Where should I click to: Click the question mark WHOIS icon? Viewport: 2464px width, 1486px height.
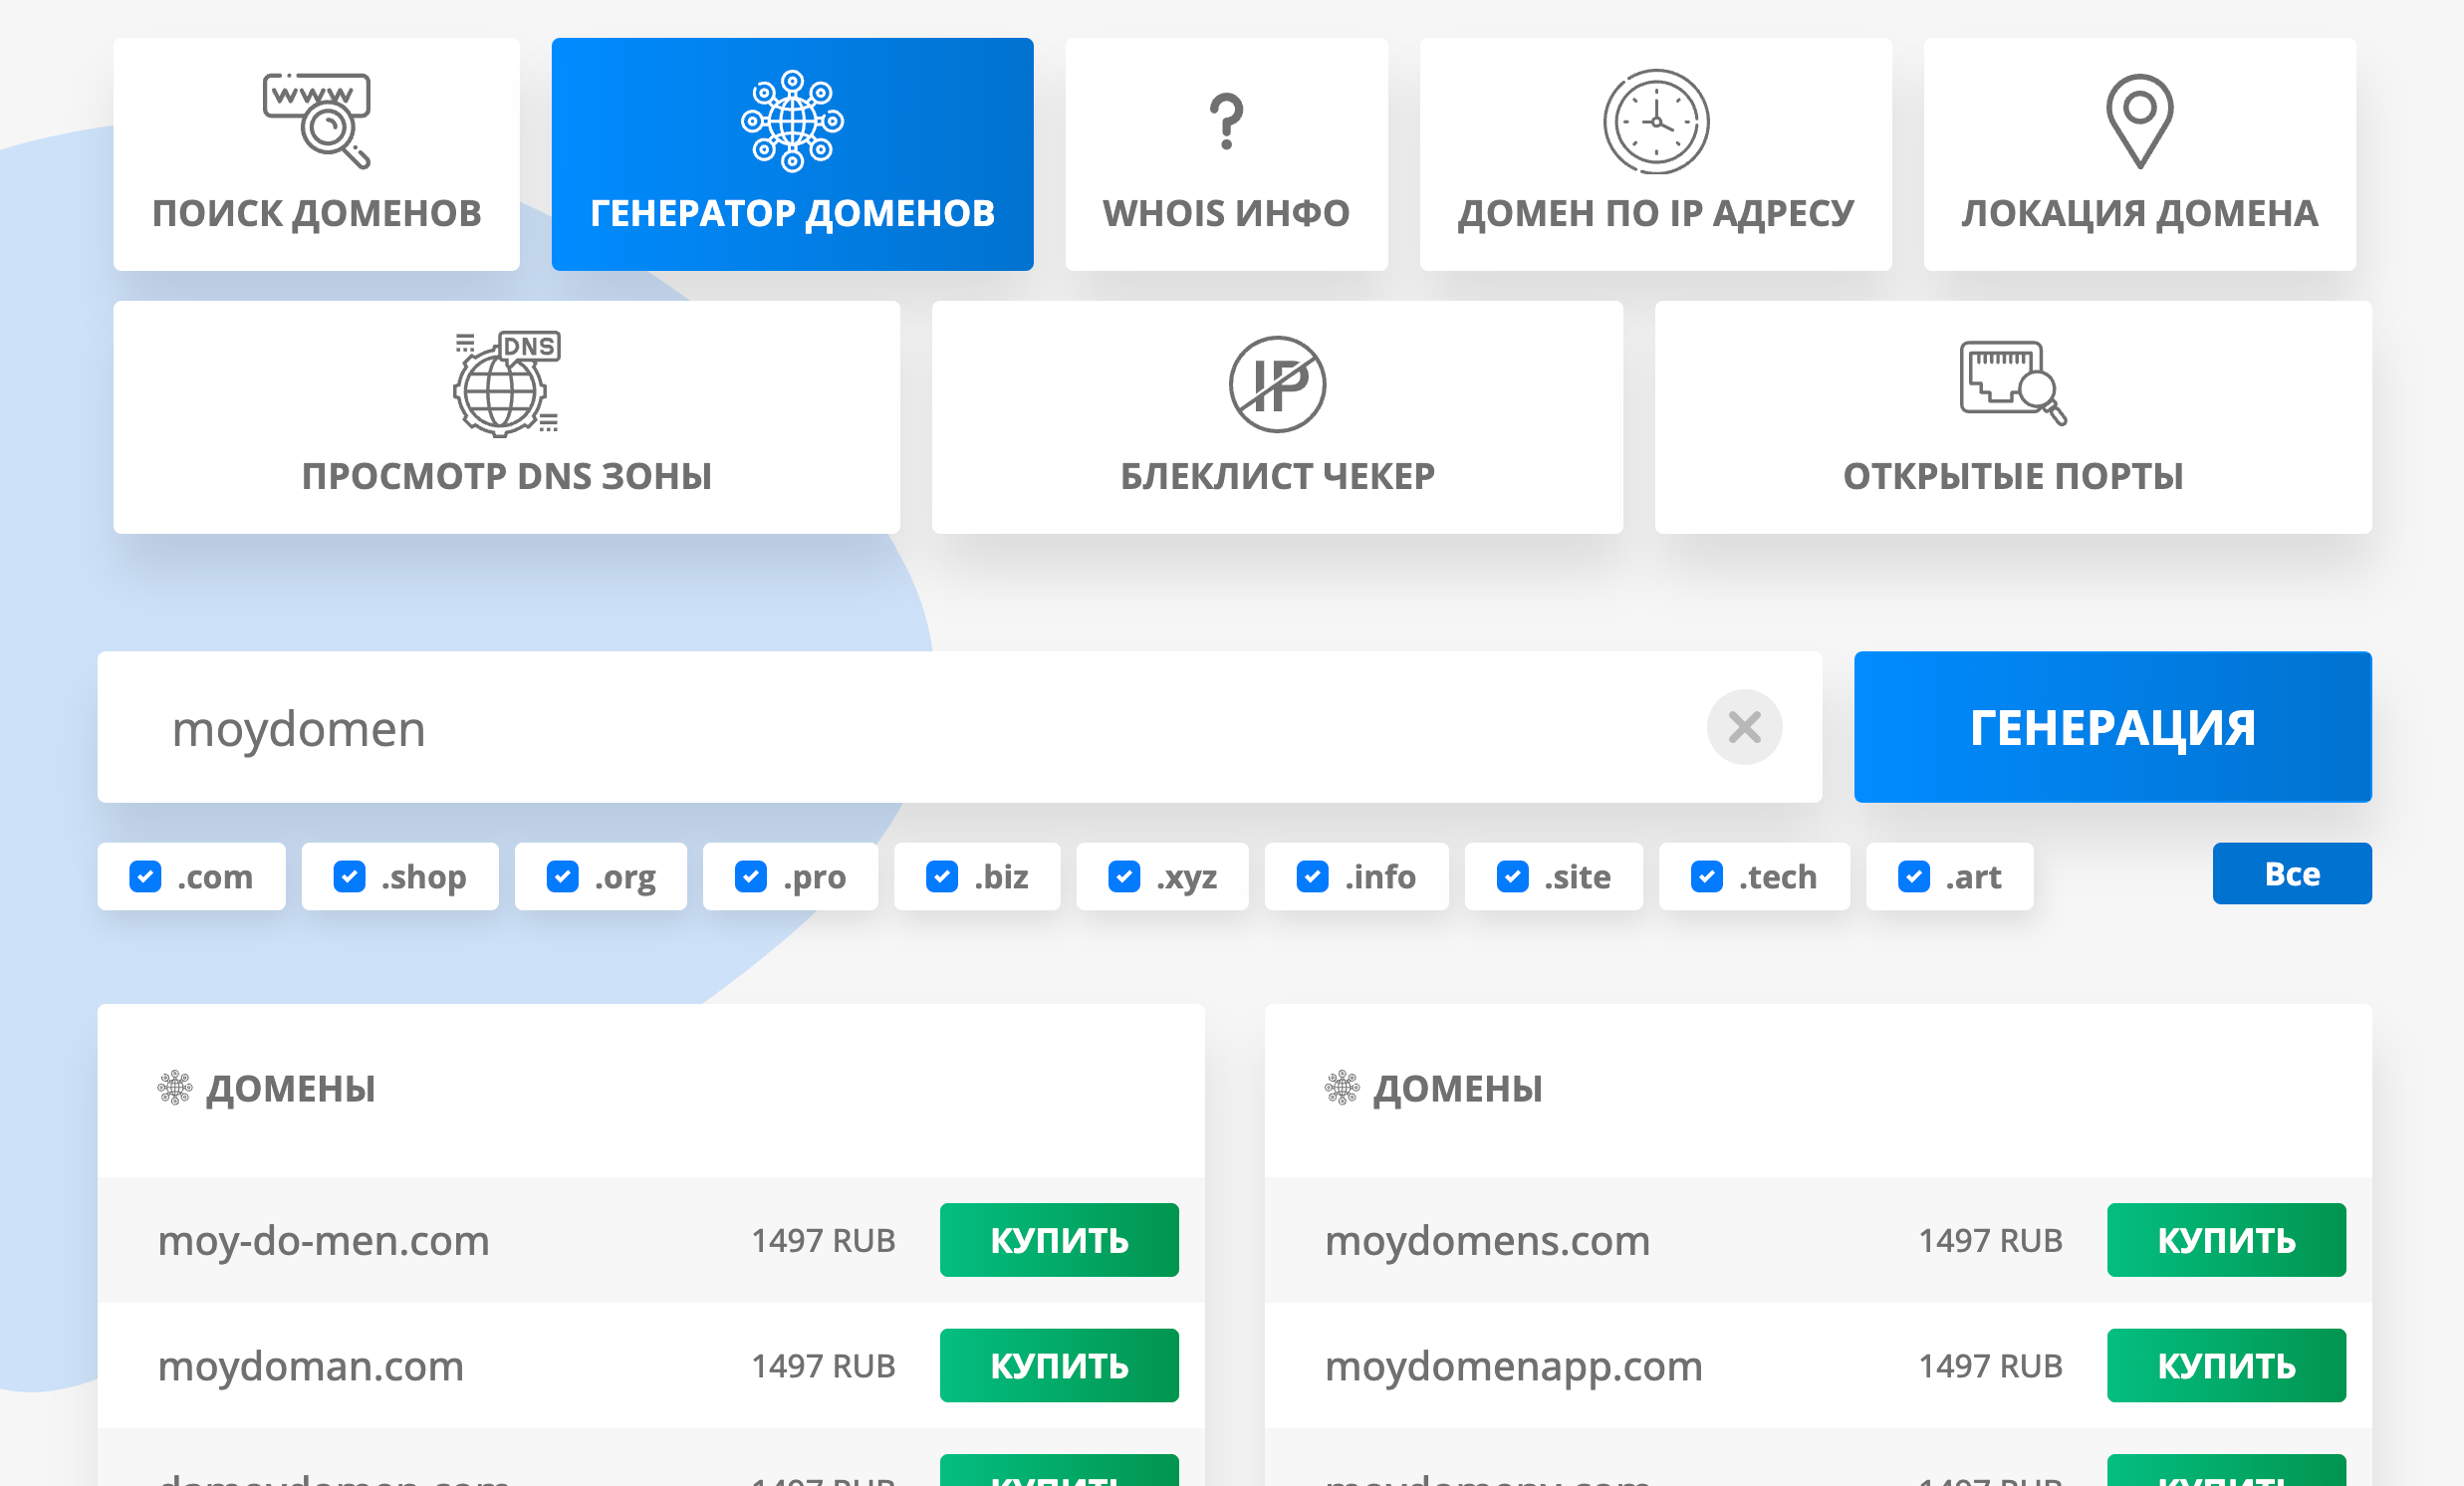coord(1226,121)
